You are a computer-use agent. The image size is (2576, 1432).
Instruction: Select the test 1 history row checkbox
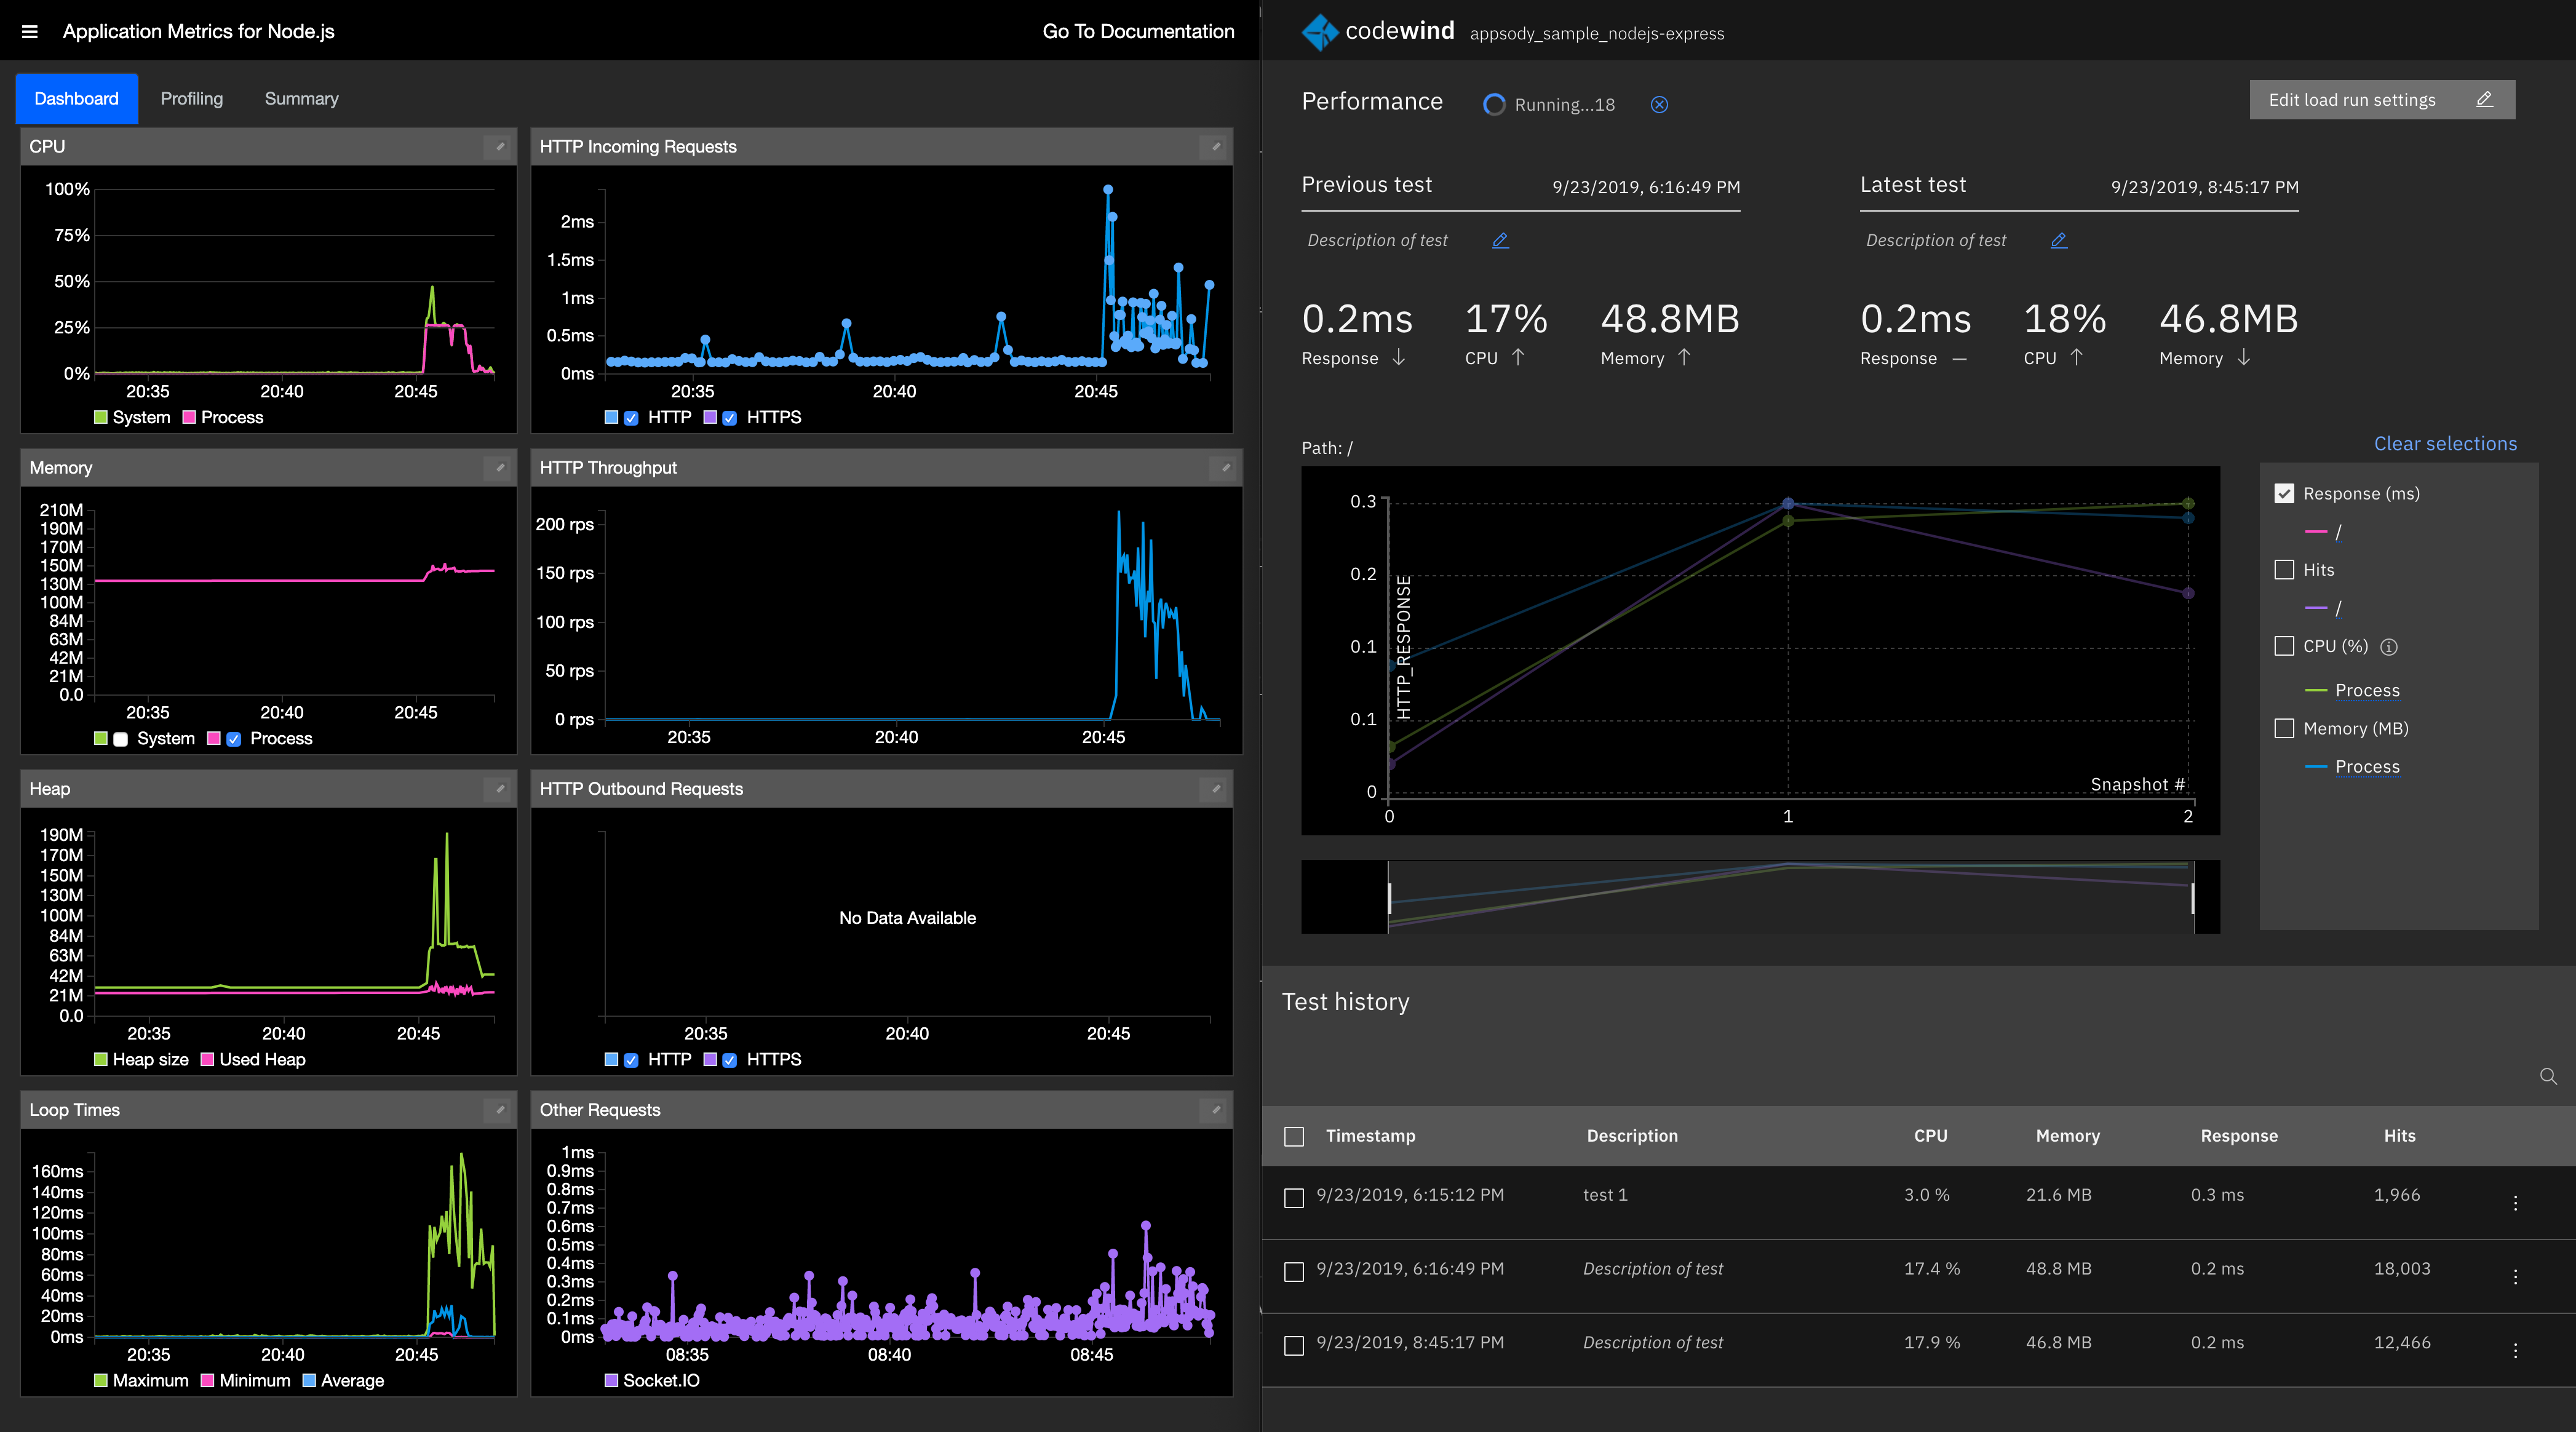click(1294, 1197)
